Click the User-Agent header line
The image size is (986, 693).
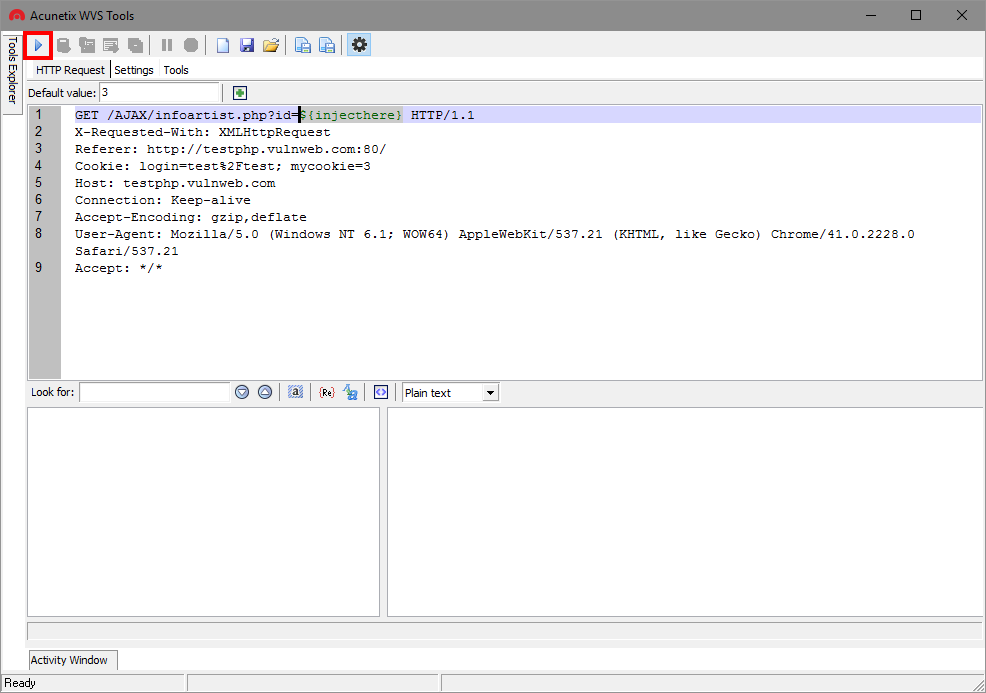click(494, 234)
